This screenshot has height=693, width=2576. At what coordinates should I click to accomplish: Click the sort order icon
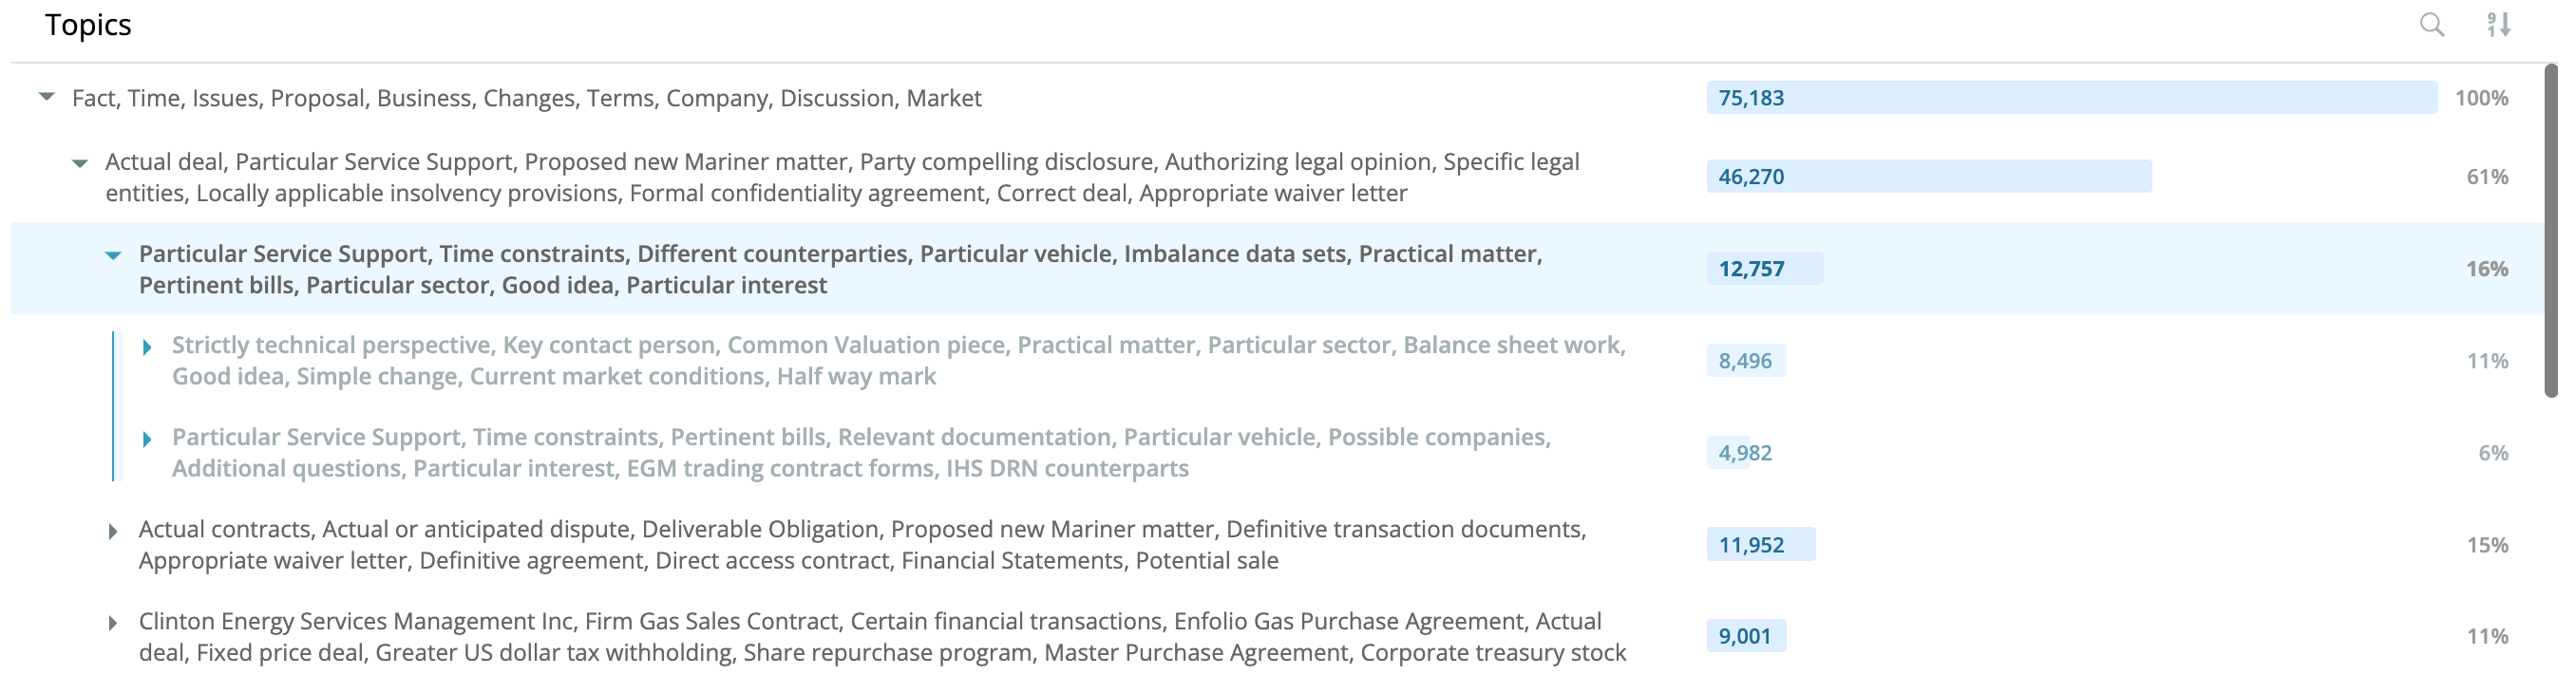coord(2498,25)
